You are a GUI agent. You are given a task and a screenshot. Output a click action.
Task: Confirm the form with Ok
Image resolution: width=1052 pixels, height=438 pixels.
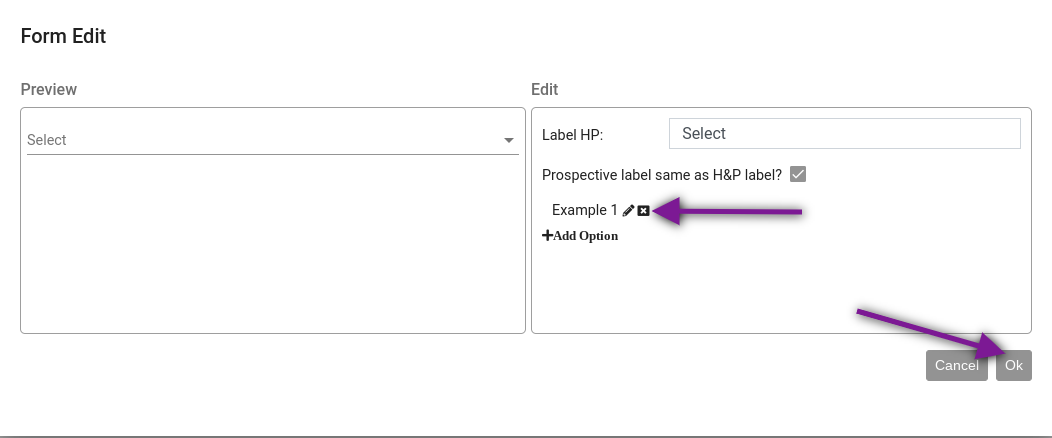pyautogui.click(x=1013, y=365)
